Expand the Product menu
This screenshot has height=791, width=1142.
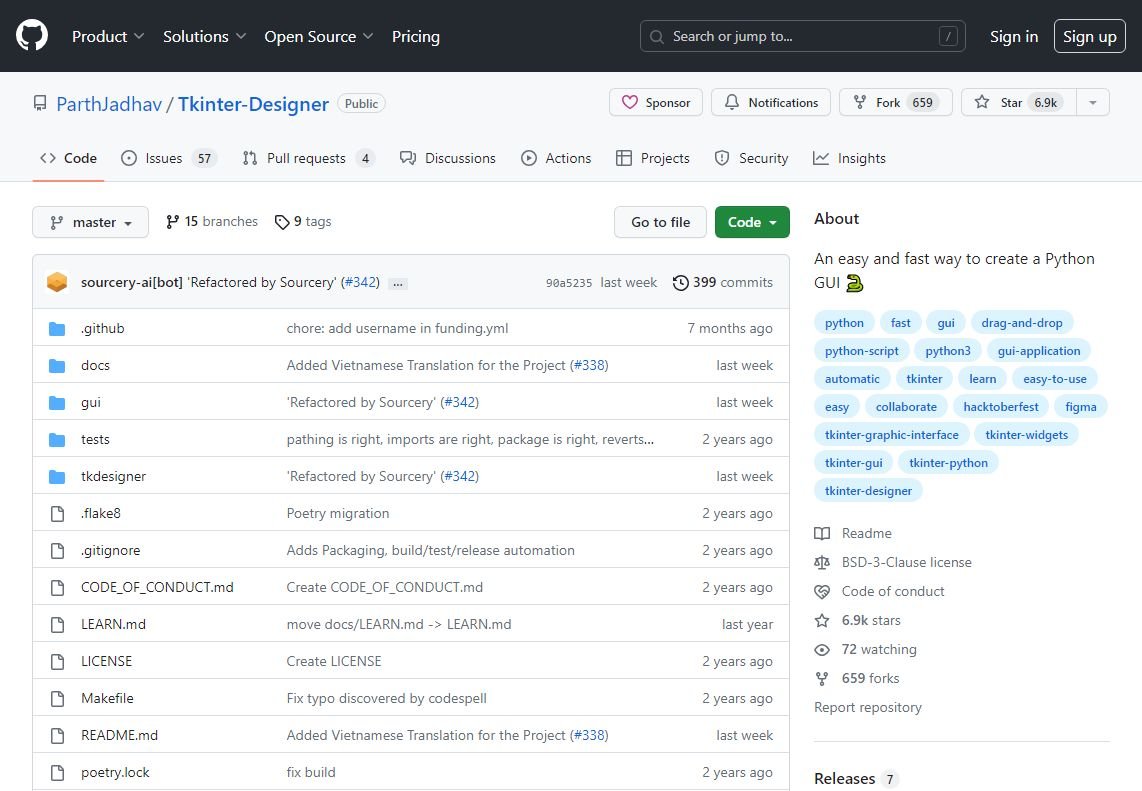click(x=108, y=36)
